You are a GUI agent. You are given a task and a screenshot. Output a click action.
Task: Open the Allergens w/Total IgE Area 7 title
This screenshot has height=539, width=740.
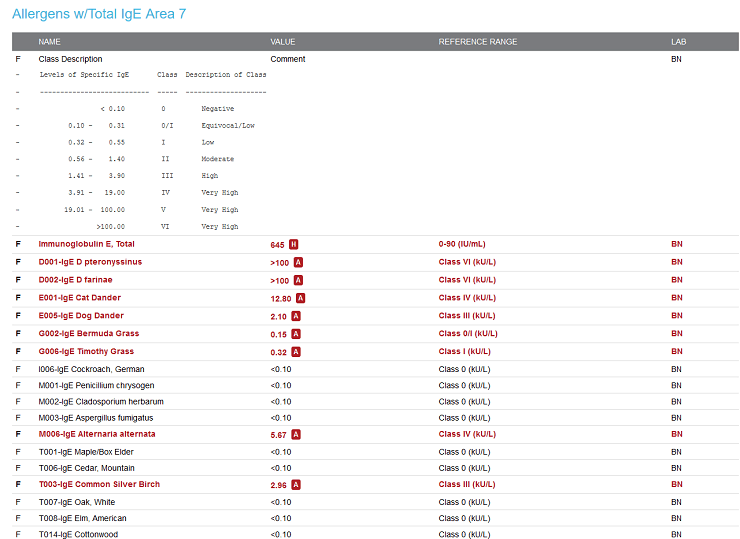click(x=99, y=14)
